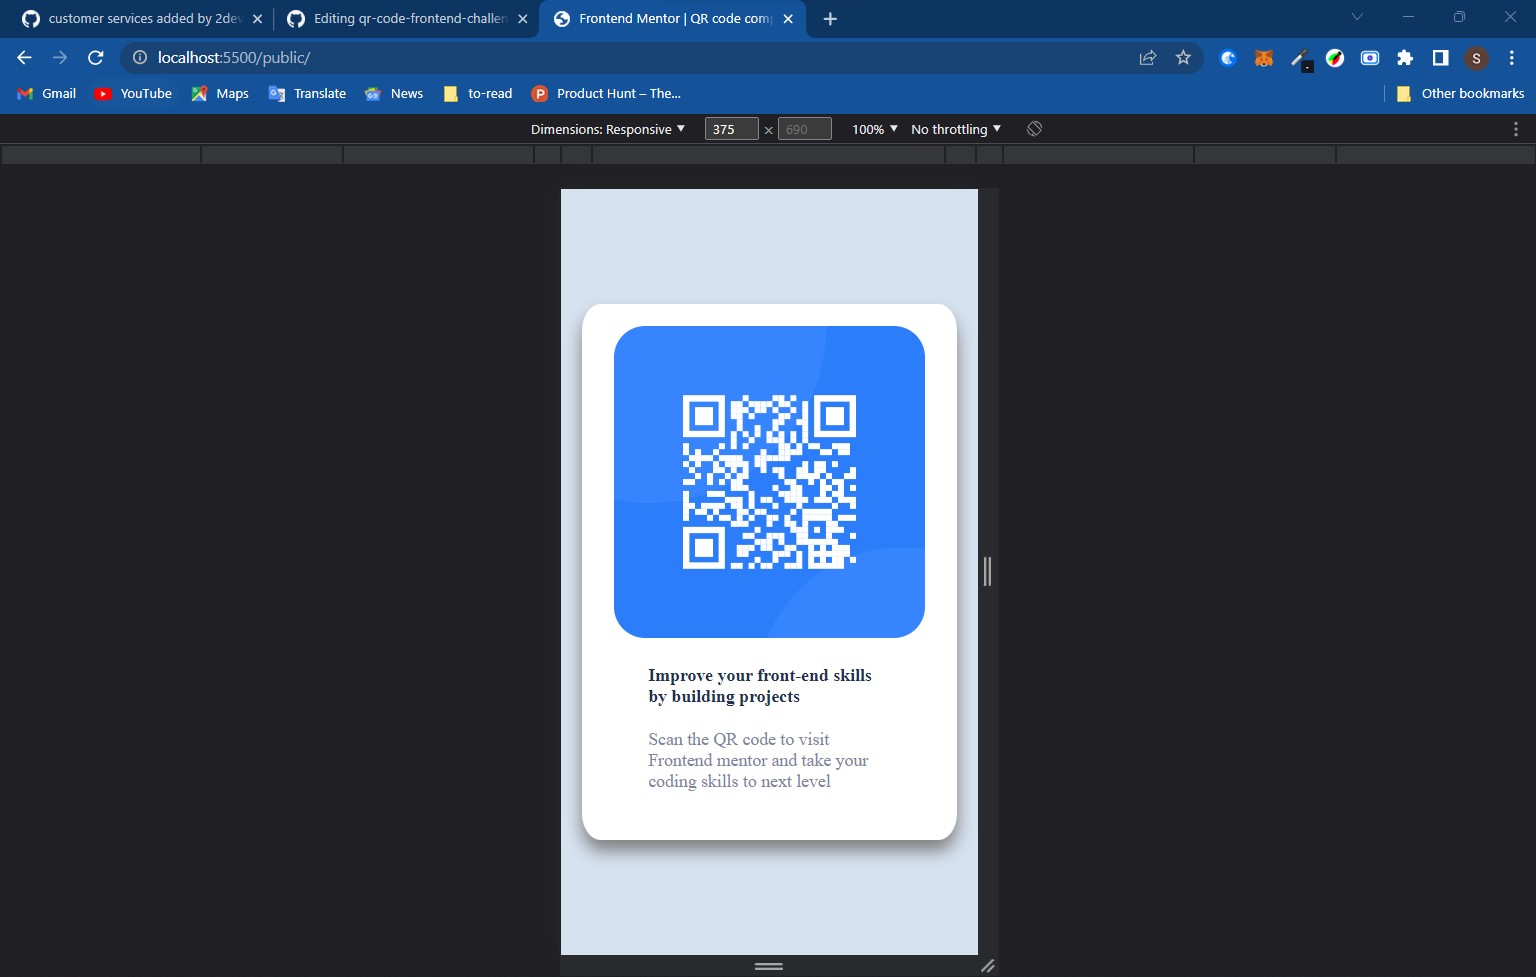Launch the screenshot capture extension
1536x977 pixels.
pyautogui.click(x=1369, y=58)
